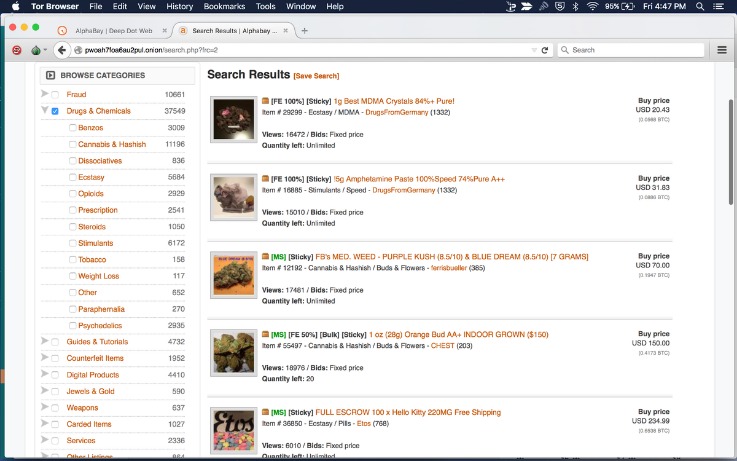737x461 pixels.
Task: Open Notification Center icon
Action: pos(718,6)
